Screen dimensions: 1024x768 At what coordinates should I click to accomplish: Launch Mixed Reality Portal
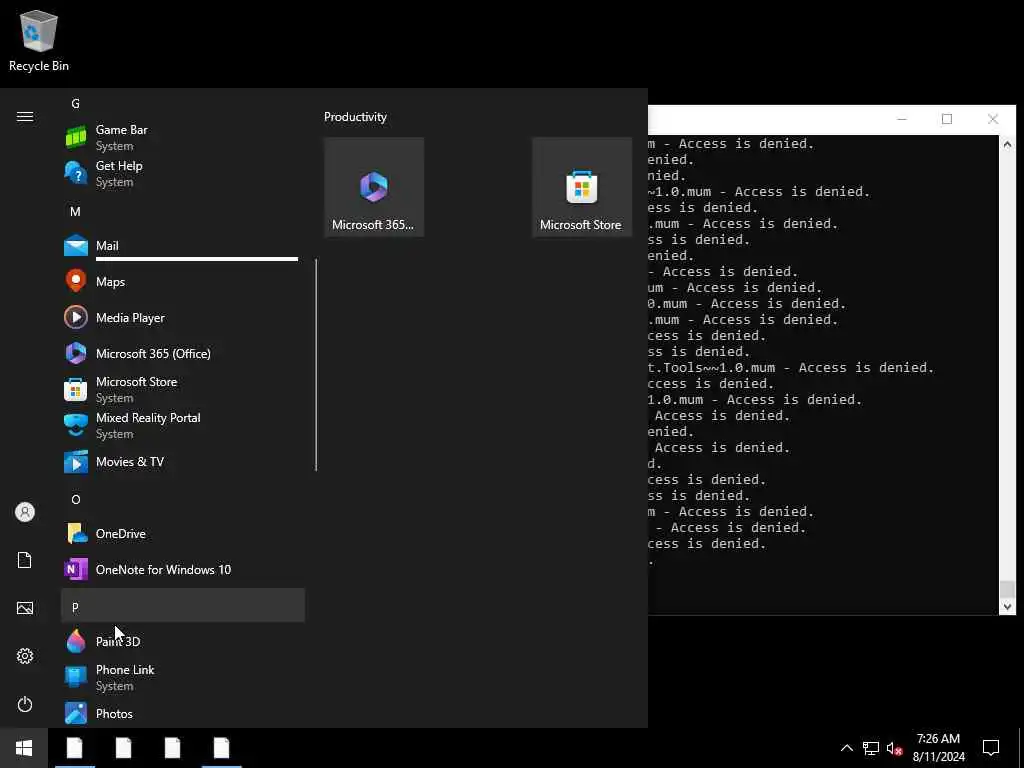pos(183,425)
